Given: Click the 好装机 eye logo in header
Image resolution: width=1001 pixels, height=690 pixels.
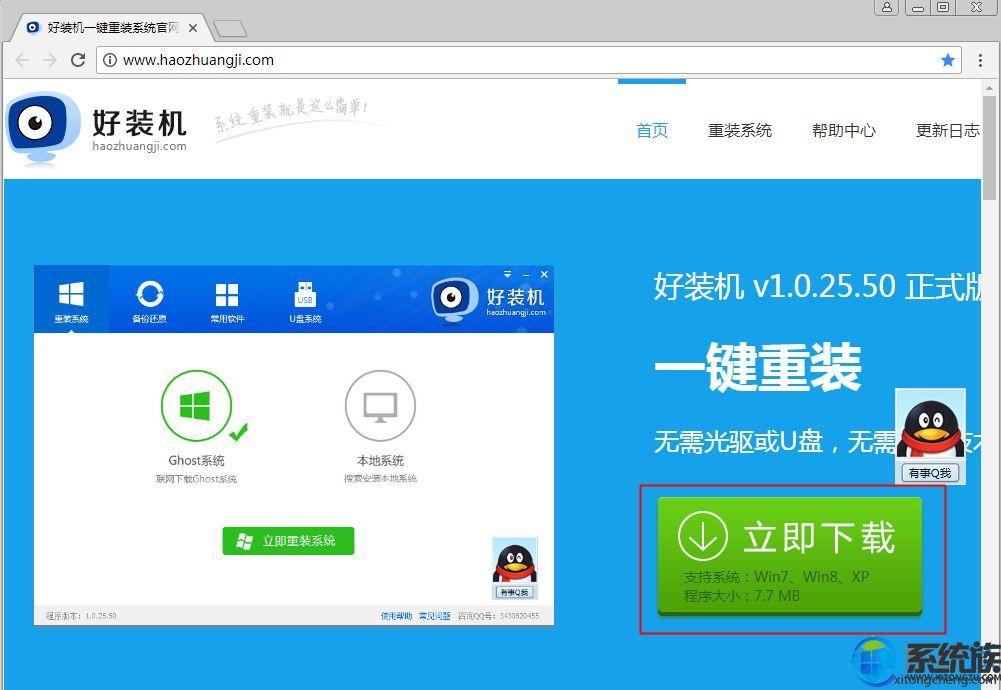Looking at the screenshot, I should click(x=43, y=127).
